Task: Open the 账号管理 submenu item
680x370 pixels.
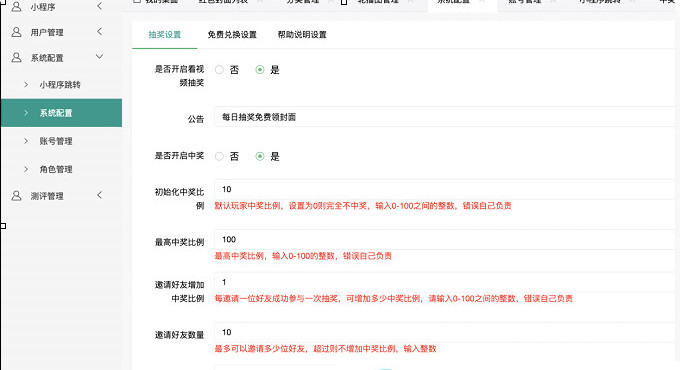Action: [x=62, y=141]
